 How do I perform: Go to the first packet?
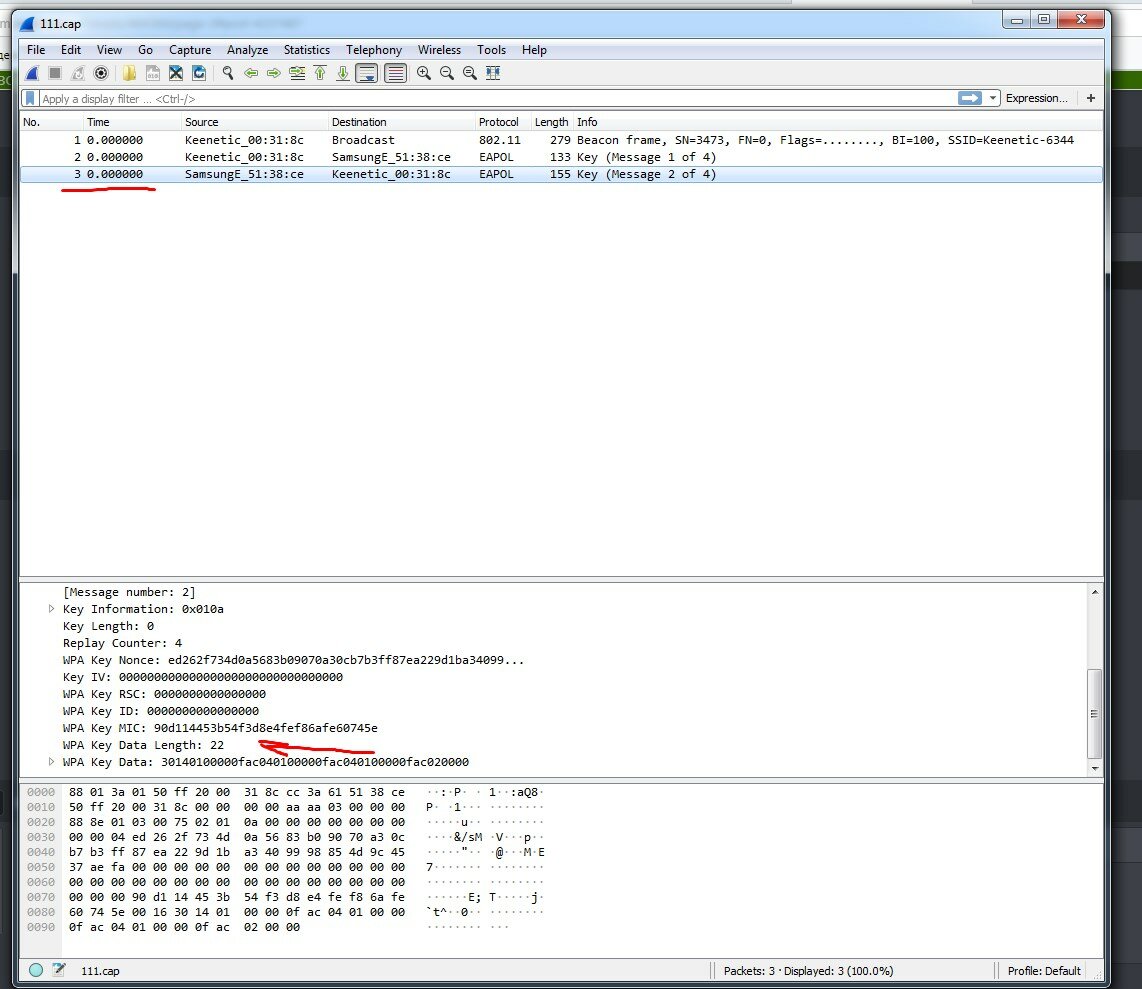tap(320, 73)
